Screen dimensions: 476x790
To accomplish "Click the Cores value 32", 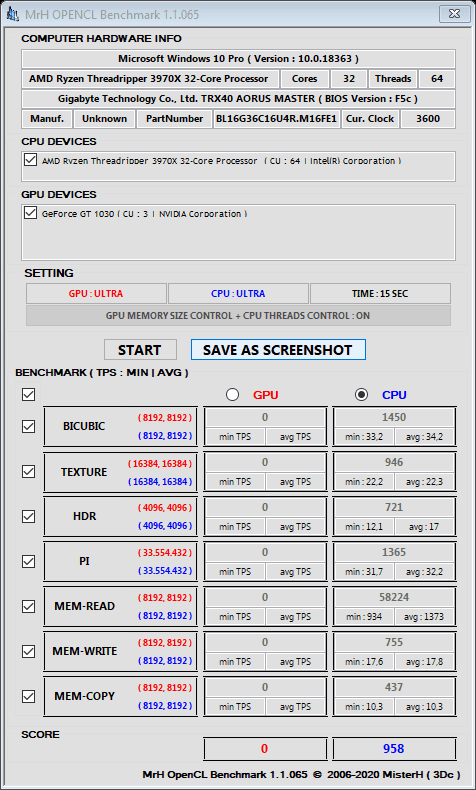I will (x=349, y=79).
